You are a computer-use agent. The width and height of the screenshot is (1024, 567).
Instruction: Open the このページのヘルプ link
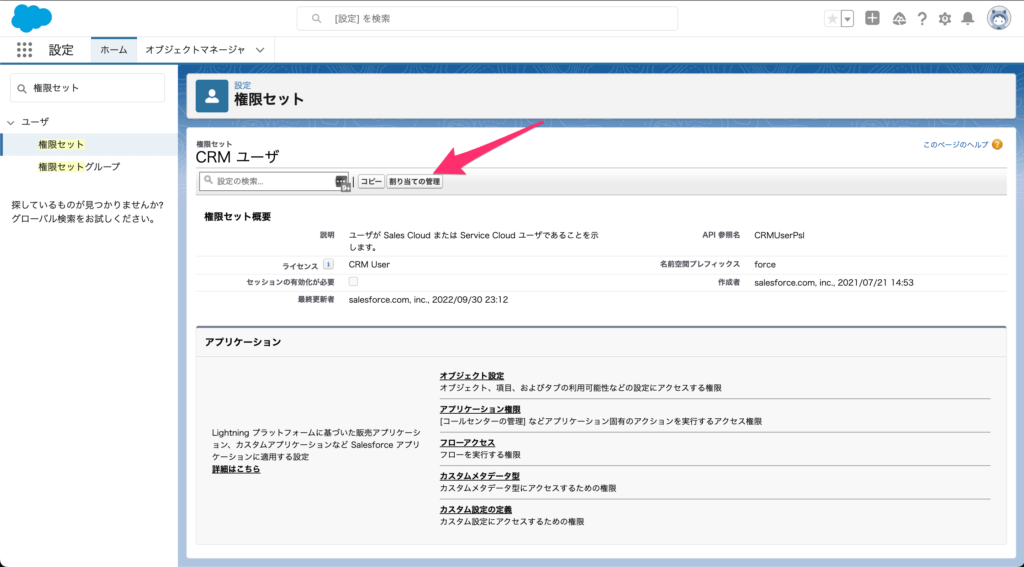click(955, 144)
